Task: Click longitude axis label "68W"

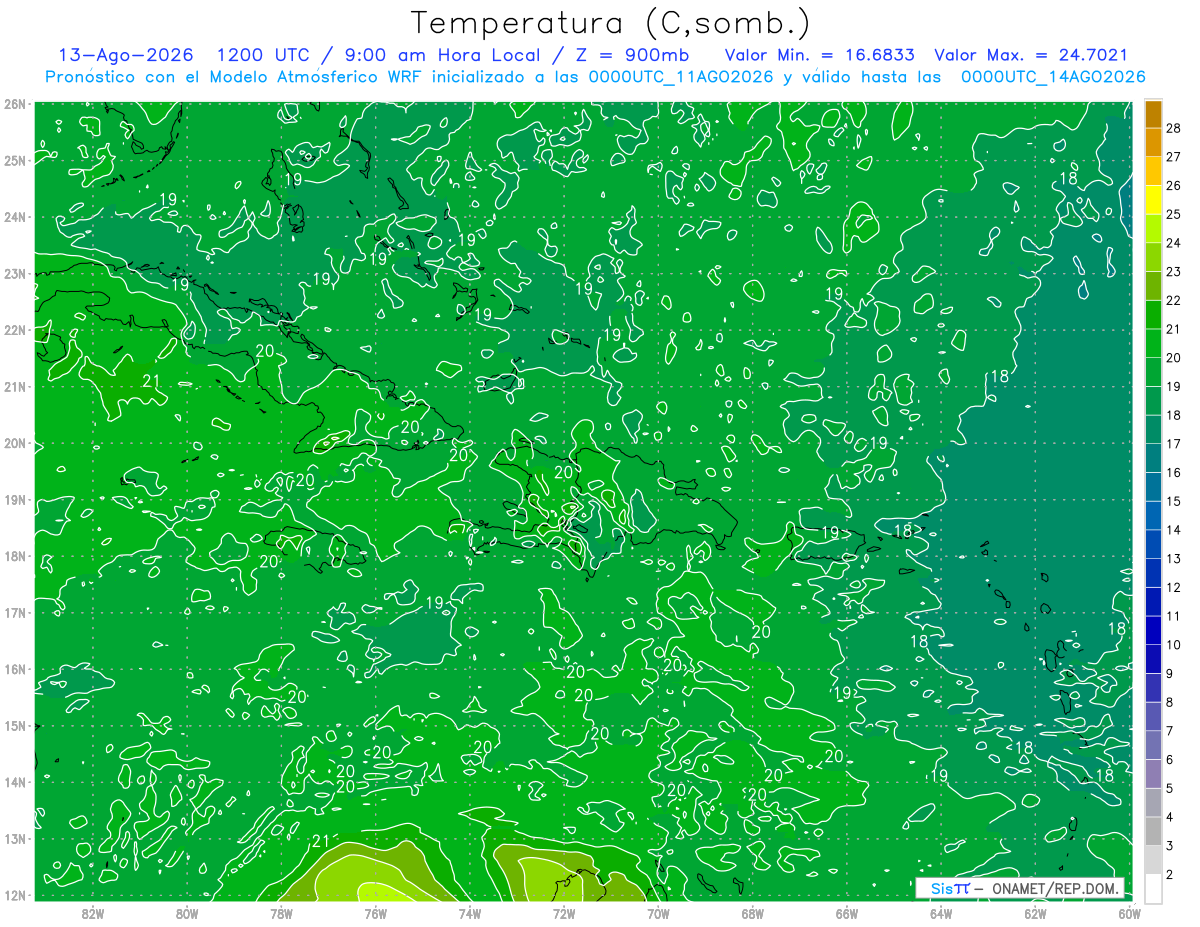Action: pos(752,913)
